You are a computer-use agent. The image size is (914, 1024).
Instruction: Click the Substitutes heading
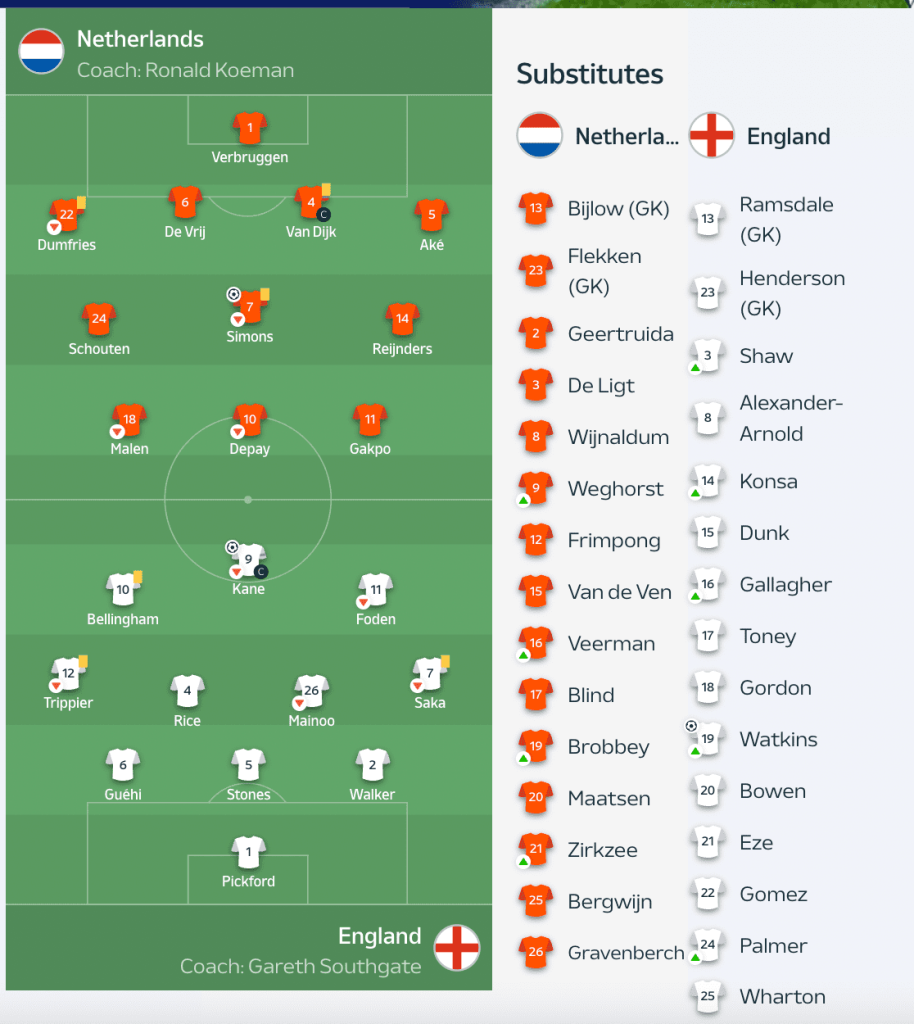[590, 74]
